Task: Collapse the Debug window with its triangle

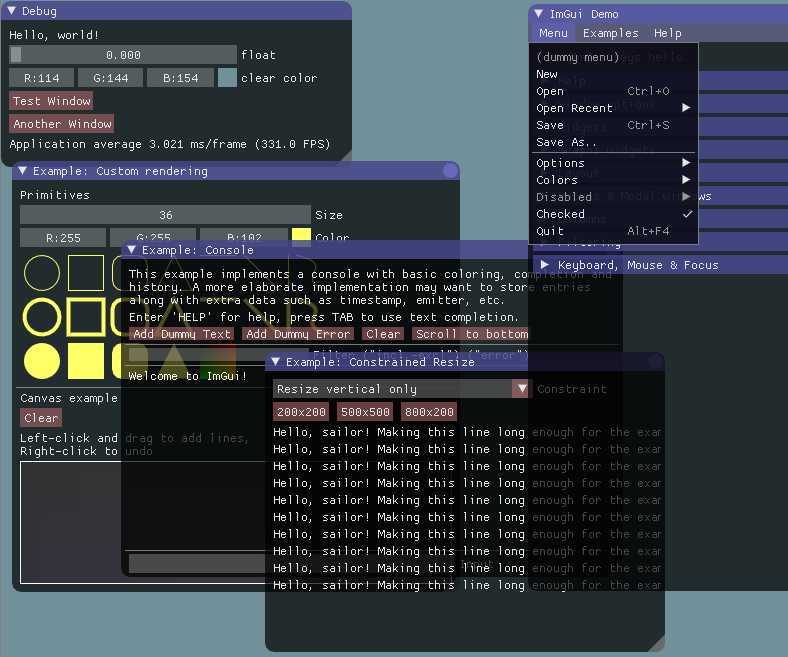Action: pyautogui.click(x=11, y=11)
